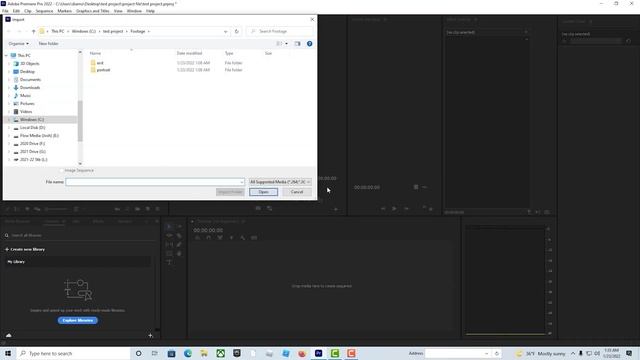Open the avid folder
The width and height of the screenshot is (640, 360).
pyautogui.click(x=100, y=63)
